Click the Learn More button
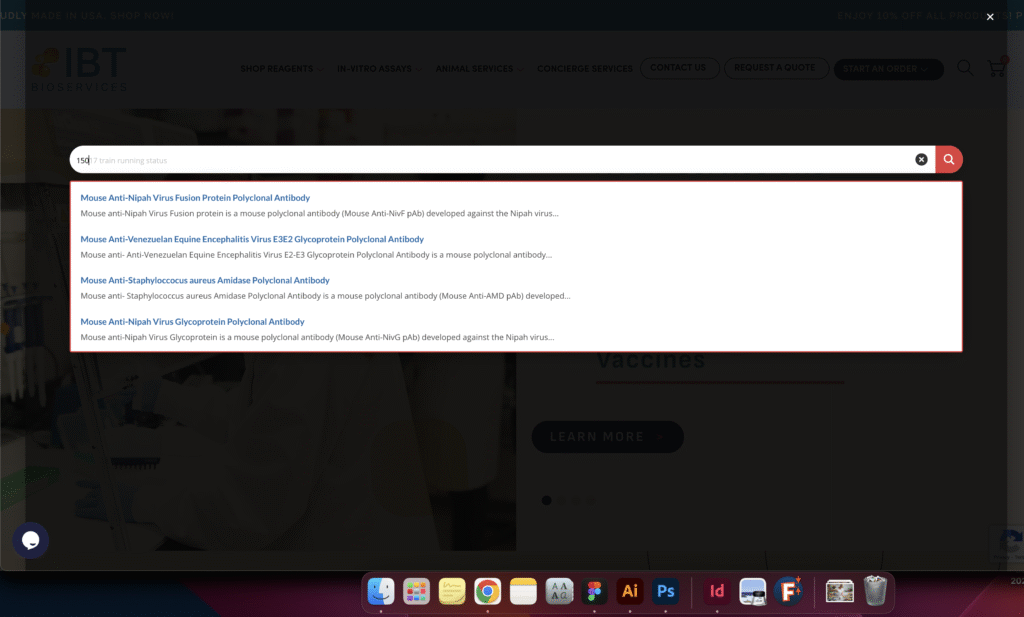The image size is (1024, 617). [607, 437]
